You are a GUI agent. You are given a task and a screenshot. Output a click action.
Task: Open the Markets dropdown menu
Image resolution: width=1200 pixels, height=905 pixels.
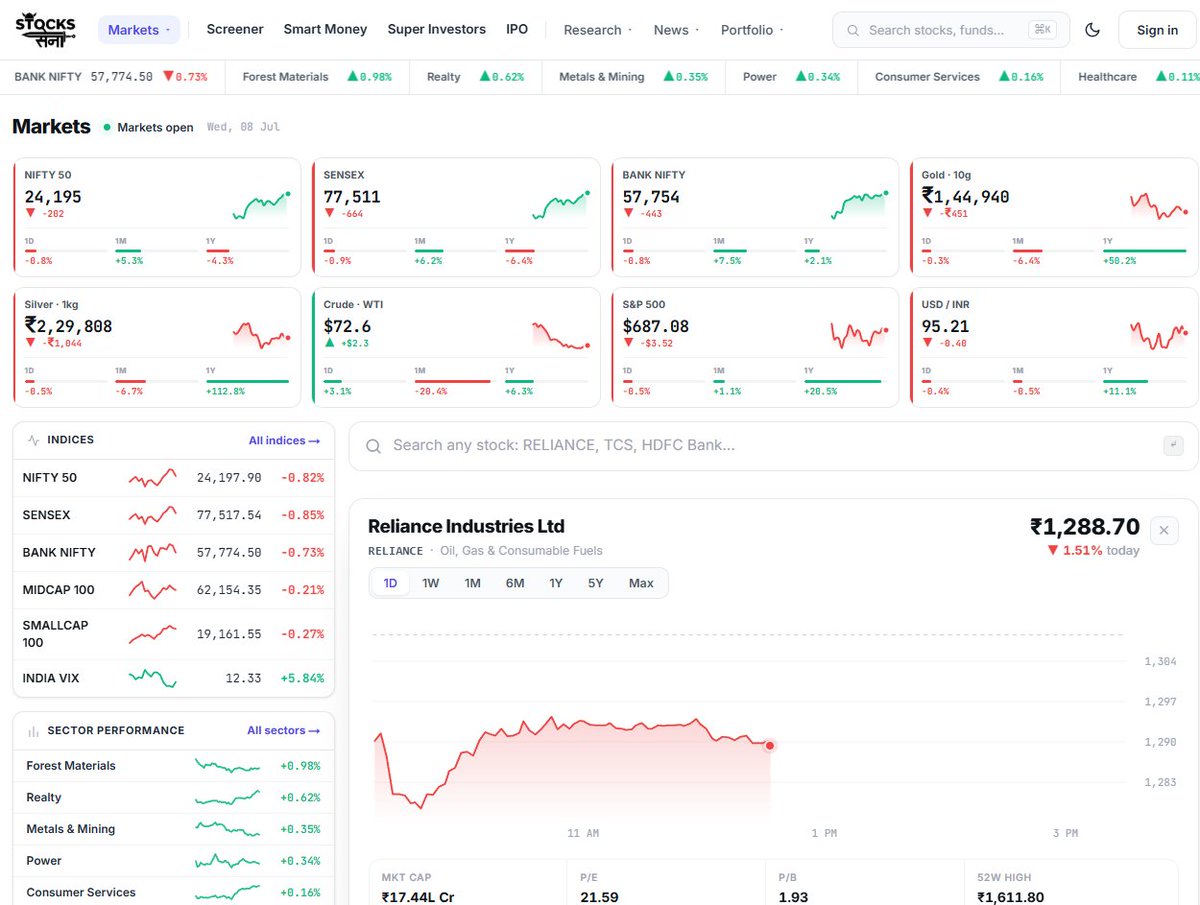point(139,30)
